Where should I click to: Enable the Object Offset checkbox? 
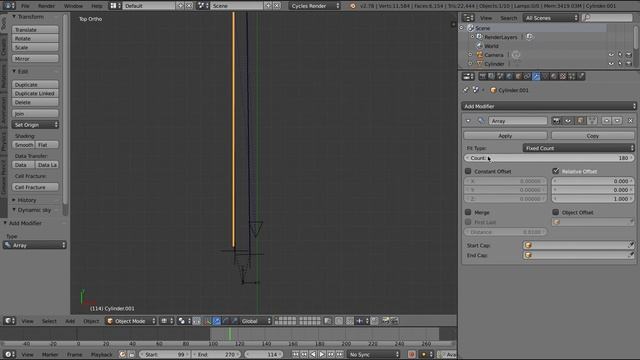(x=556, y=212)
